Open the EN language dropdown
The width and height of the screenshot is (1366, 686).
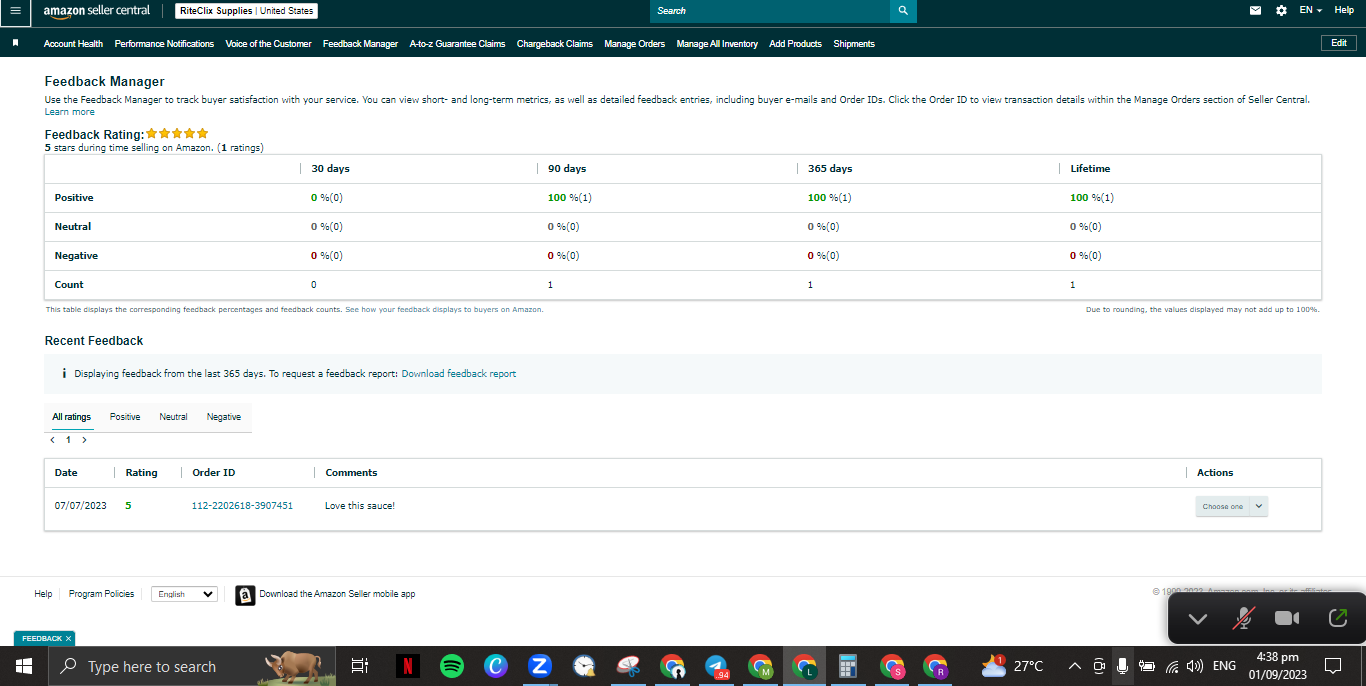pos(1311,10)
